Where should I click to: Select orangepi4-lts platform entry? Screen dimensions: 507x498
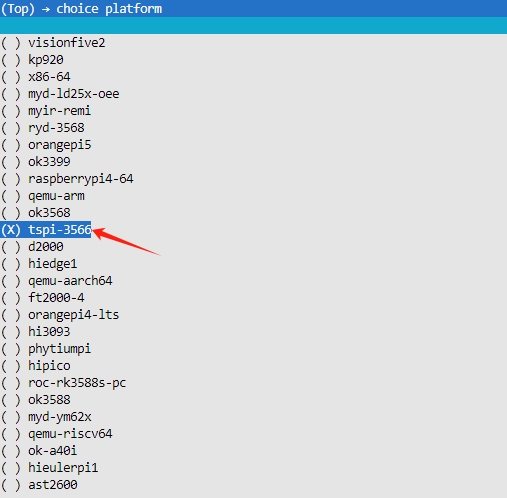point(60,315)
